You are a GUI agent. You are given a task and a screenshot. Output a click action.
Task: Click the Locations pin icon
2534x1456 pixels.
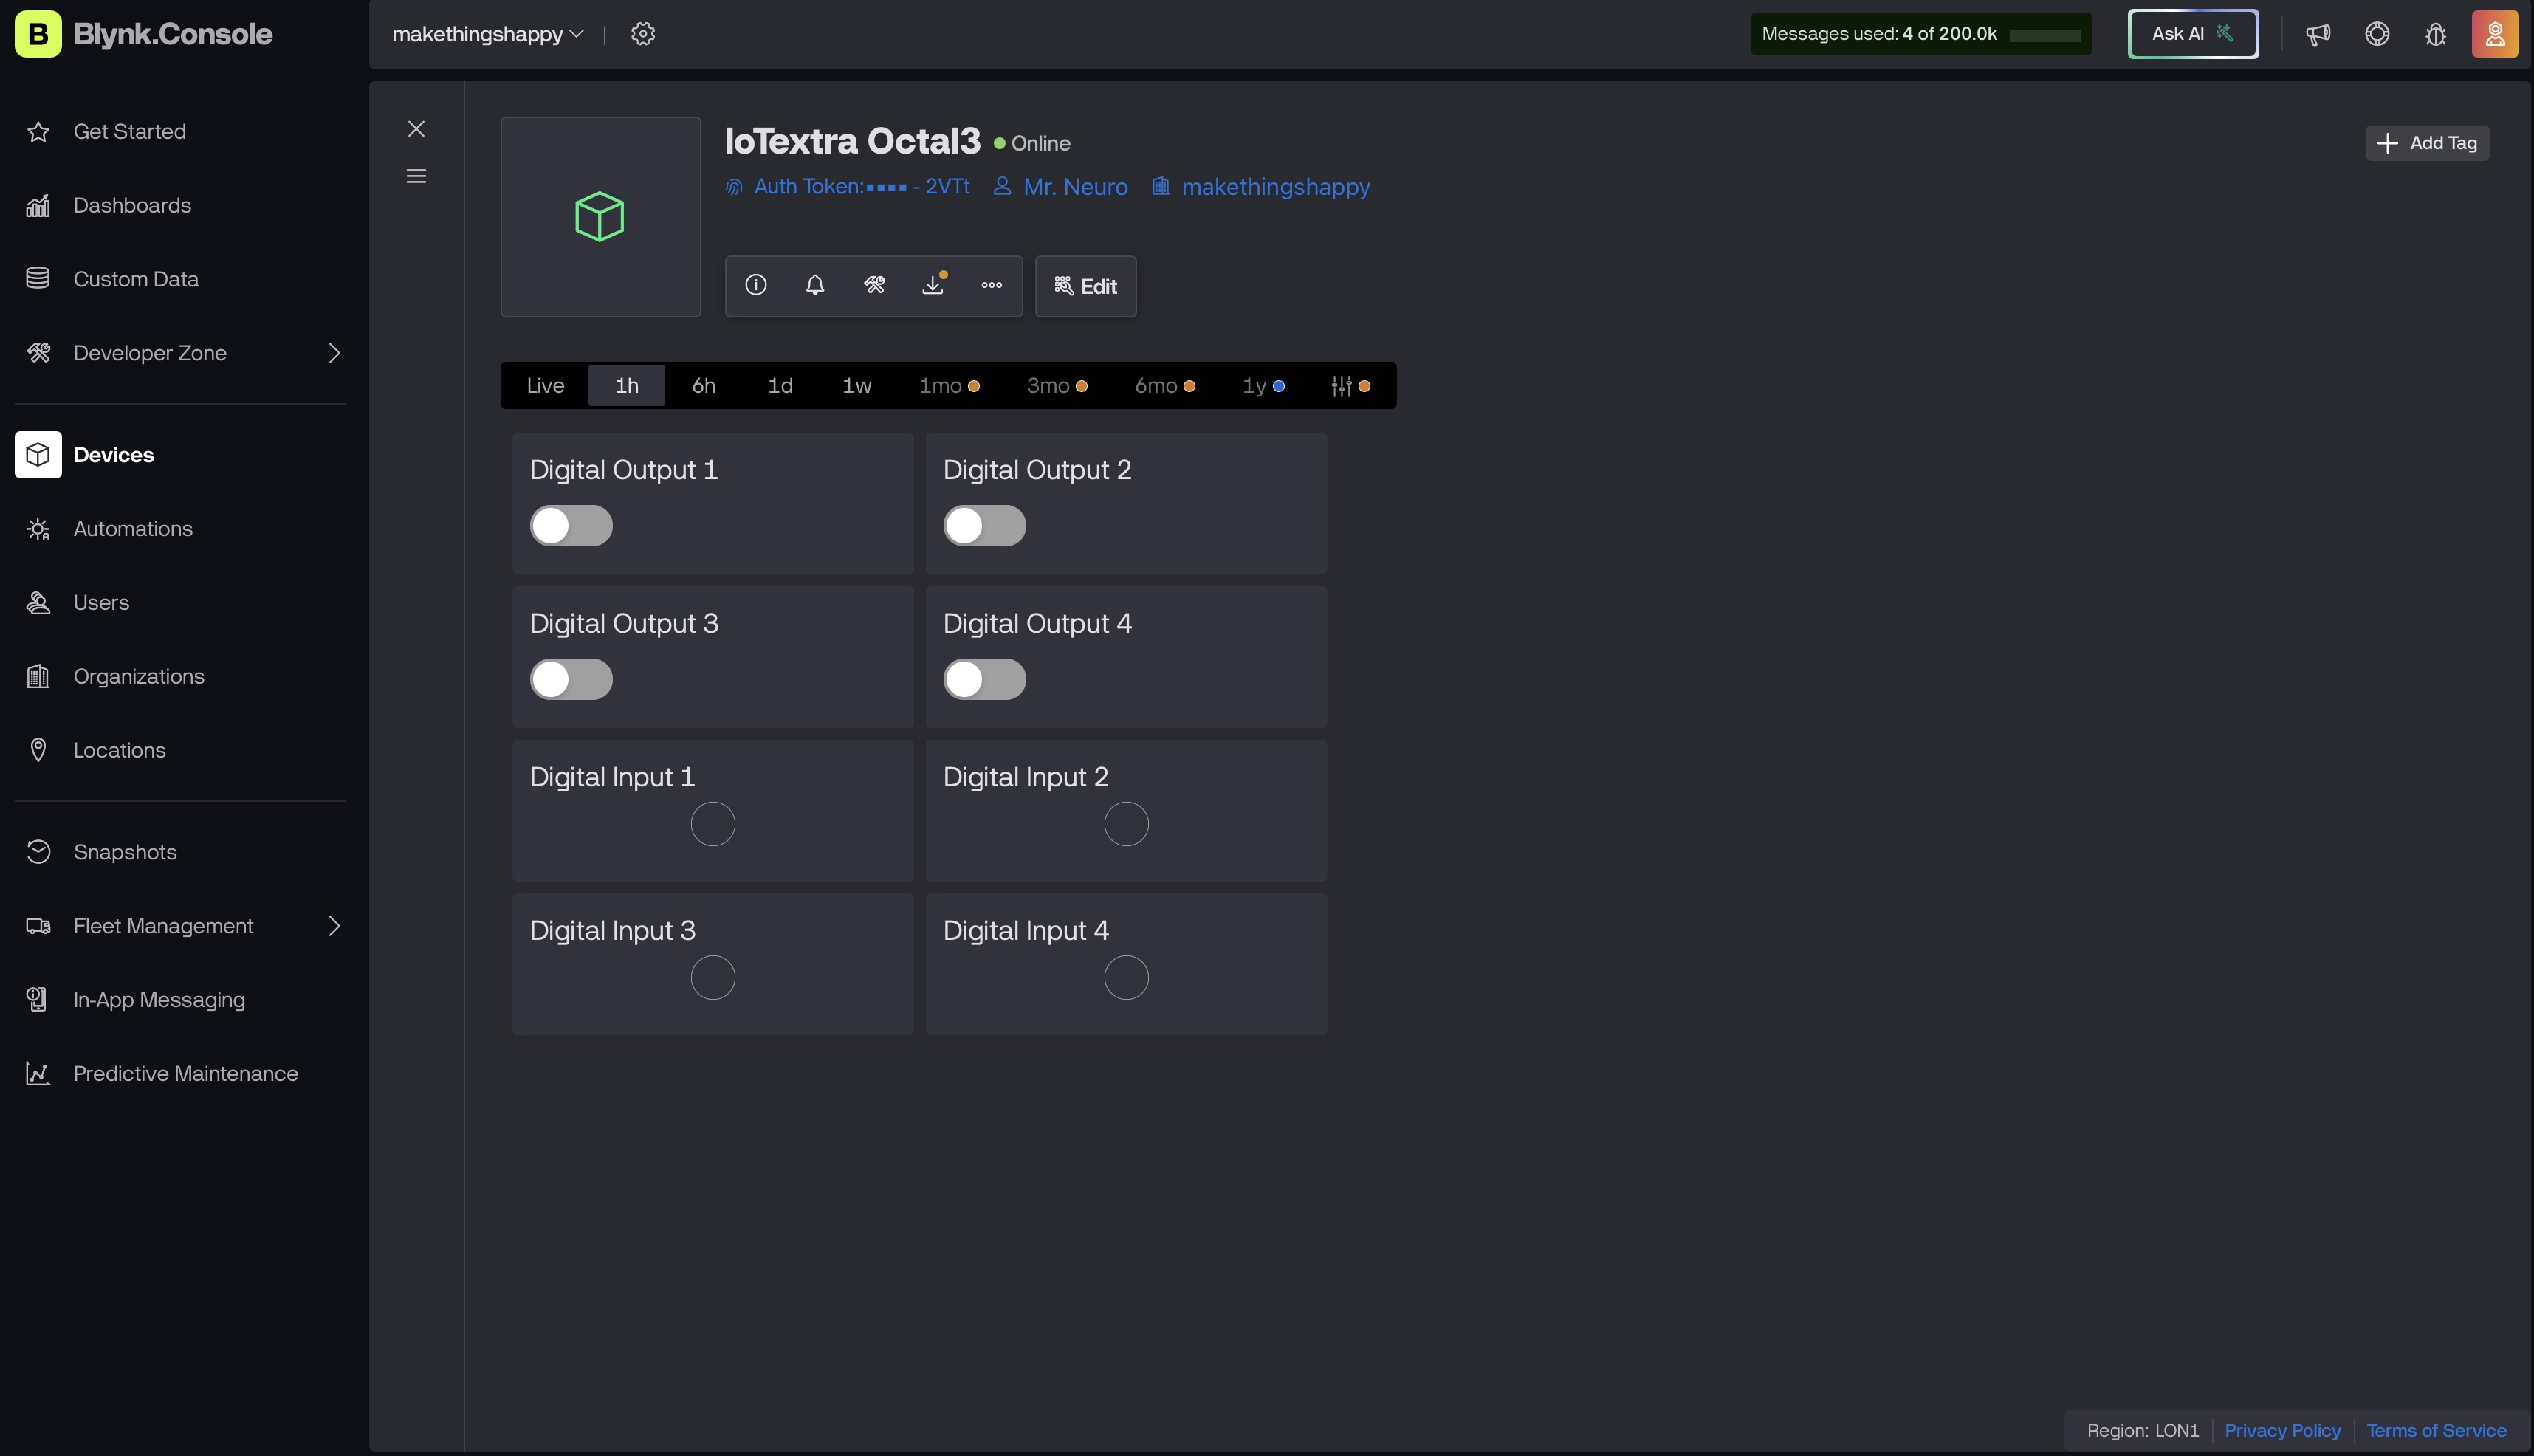click(38, 750)
